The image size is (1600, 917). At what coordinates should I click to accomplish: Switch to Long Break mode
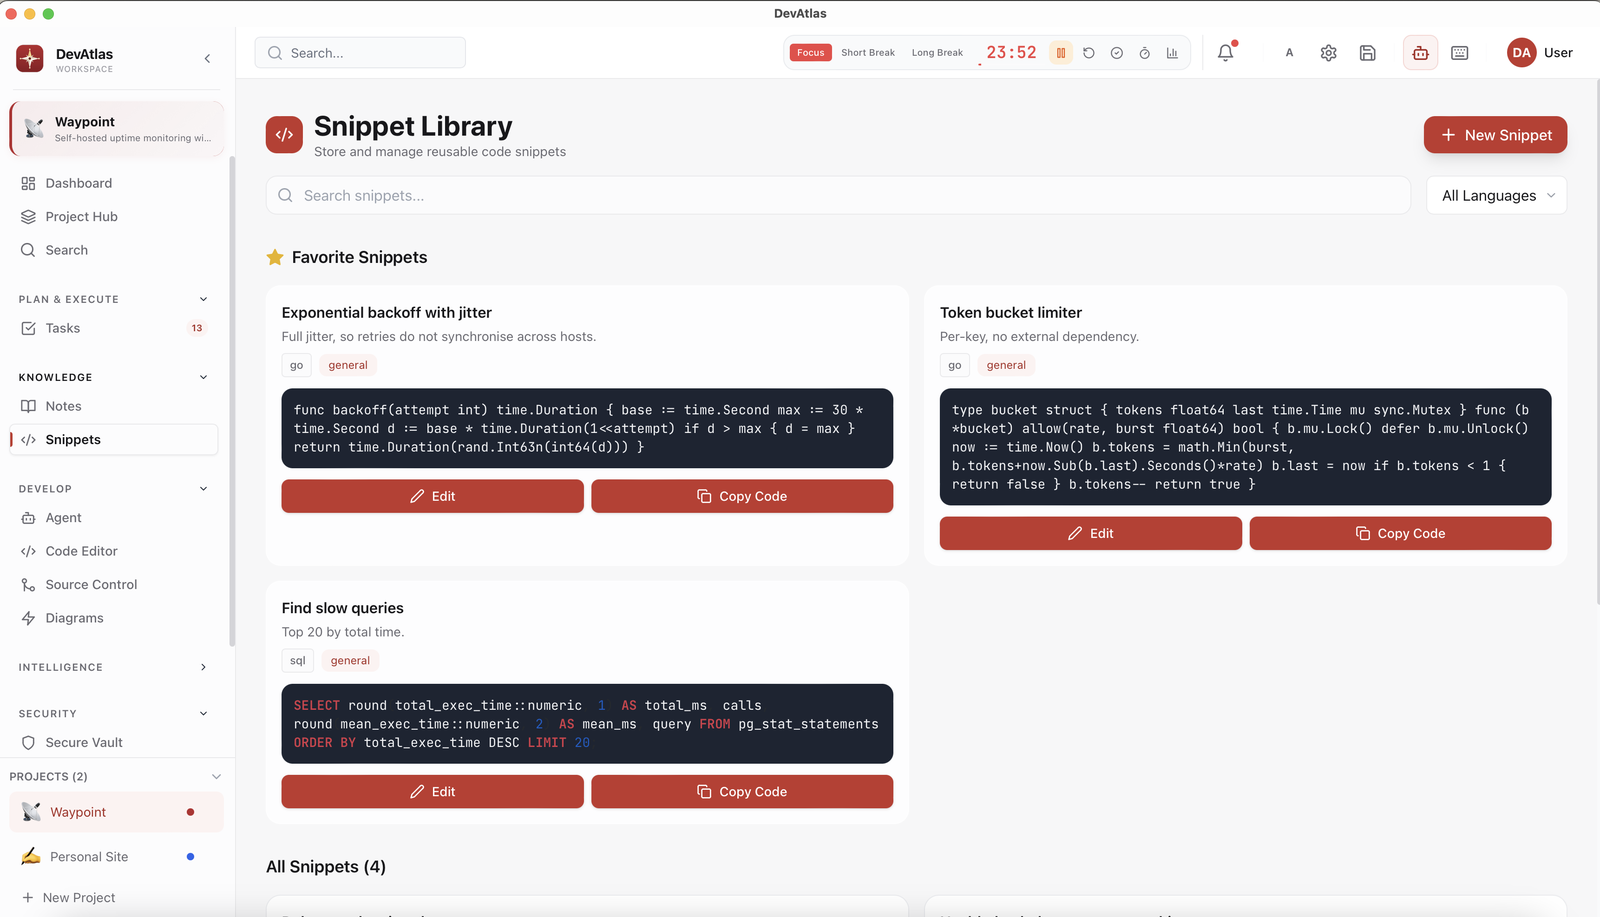click(x=937, y=53)
